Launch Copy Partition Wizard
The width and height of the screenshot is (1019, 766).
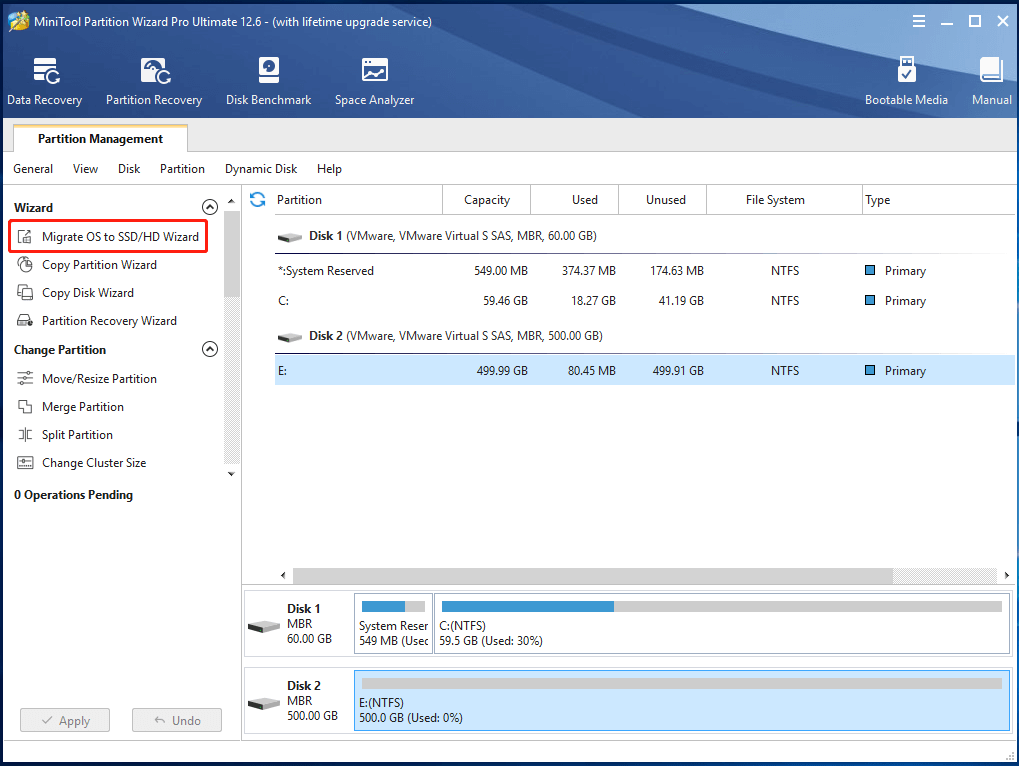click(x=99, y=264)
